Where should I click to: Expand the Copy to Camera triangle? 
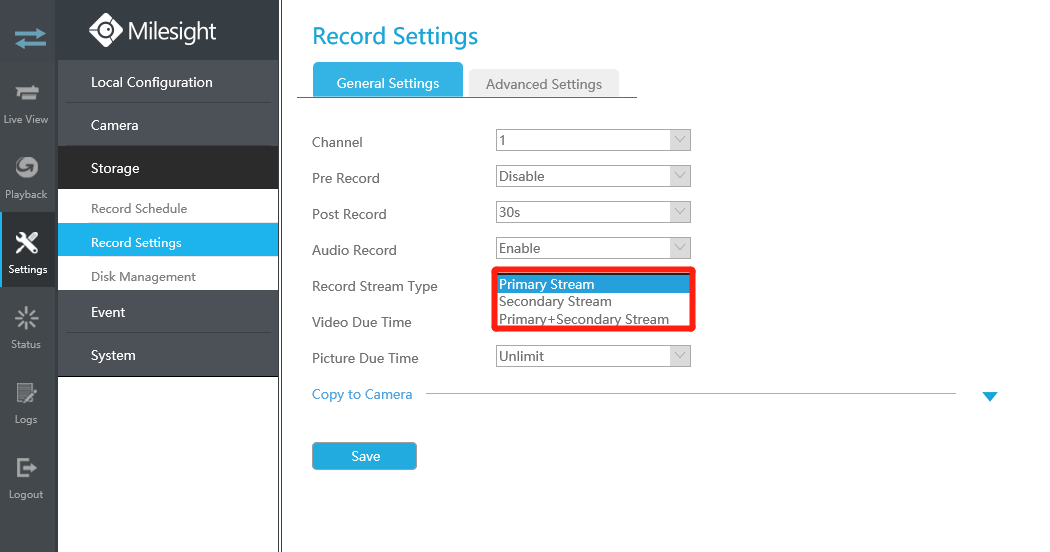(x=990, y=397)
